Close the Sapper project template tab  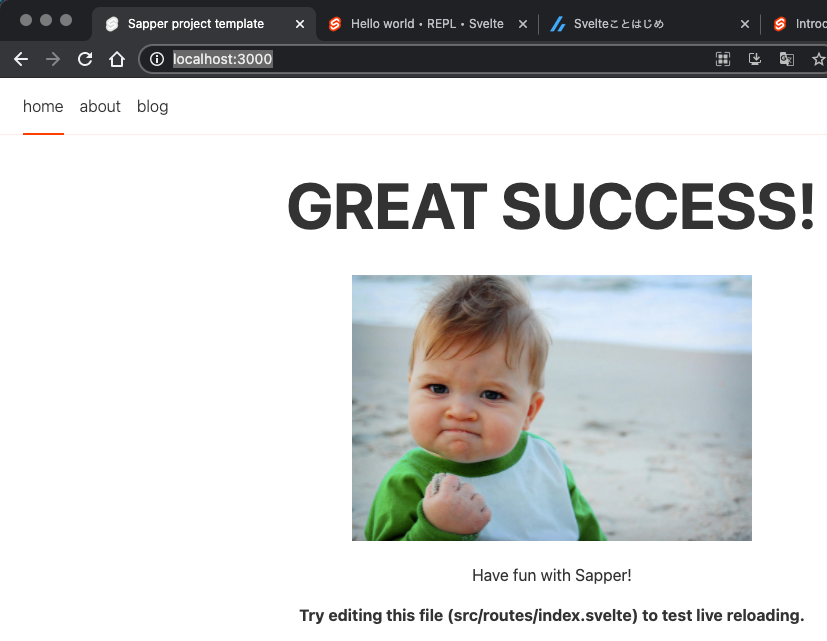coord(300,24)
